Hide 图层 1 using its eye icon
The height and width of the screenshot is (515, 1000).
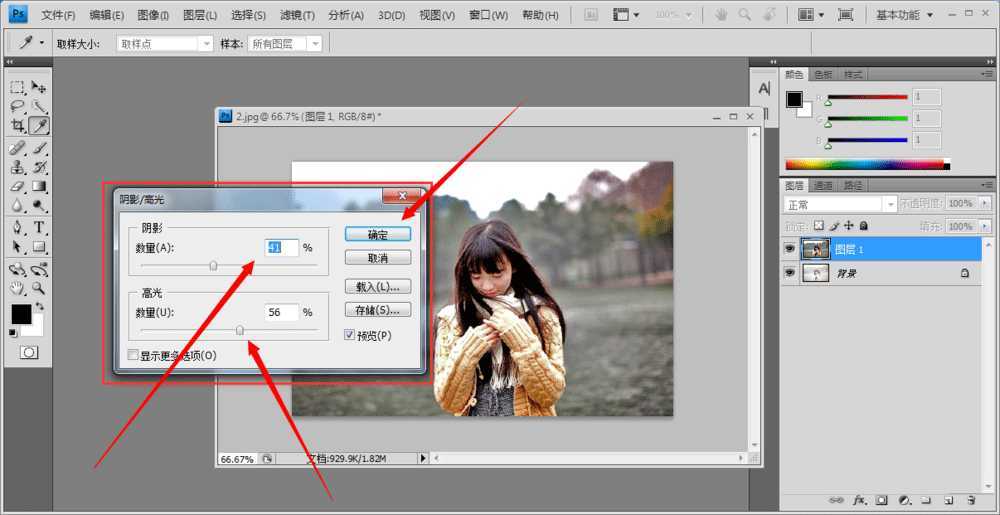790,249
